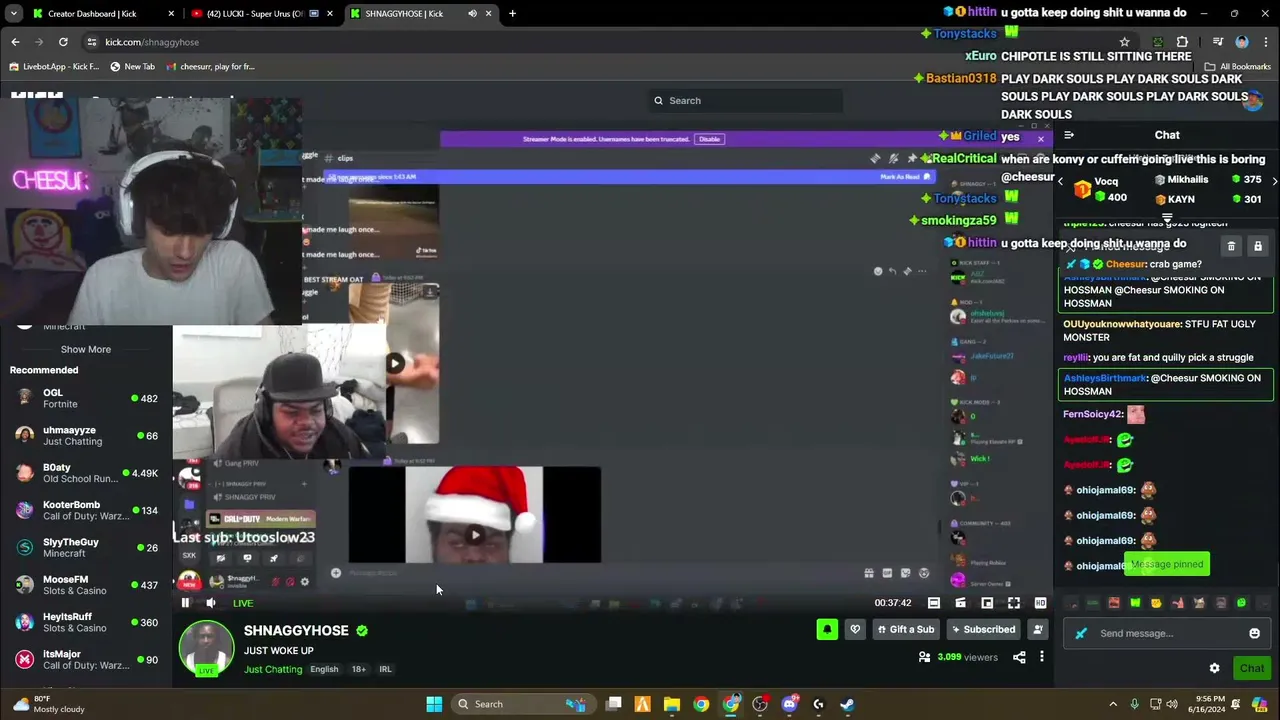The height and width of the screenshot is (720, 1280).
Task: Open the Windows Start menu
Action: [x=434, y=704]
